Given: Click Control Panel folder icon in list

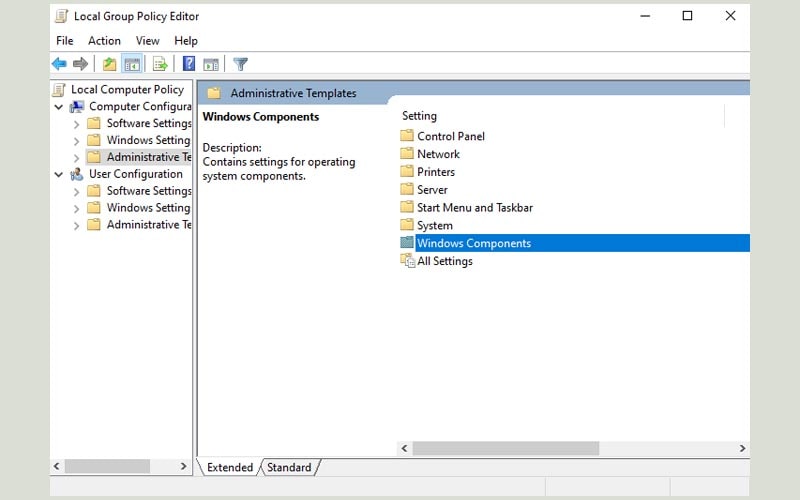Looking at the screenshot, I should pyautogui.click(x=407, y=136).
